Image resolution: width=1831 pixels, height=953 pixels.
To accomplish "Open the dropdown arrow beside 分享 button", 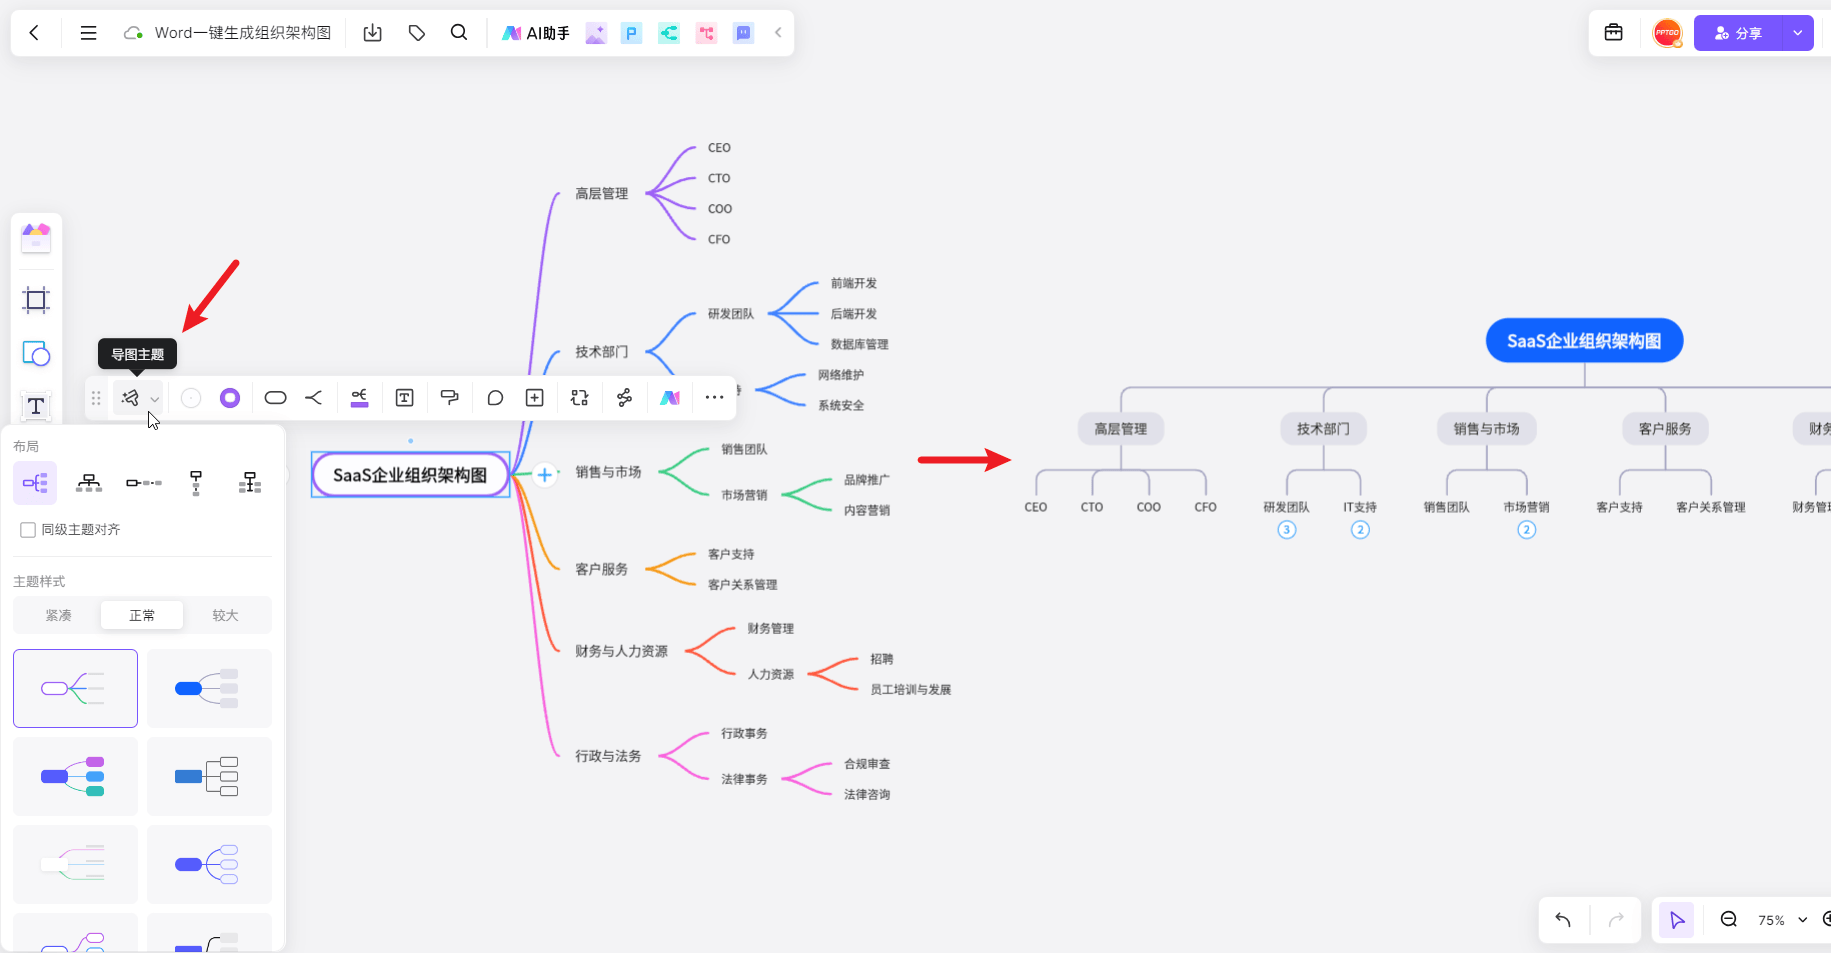I will pyautogui.click(x=1798, y=33).
